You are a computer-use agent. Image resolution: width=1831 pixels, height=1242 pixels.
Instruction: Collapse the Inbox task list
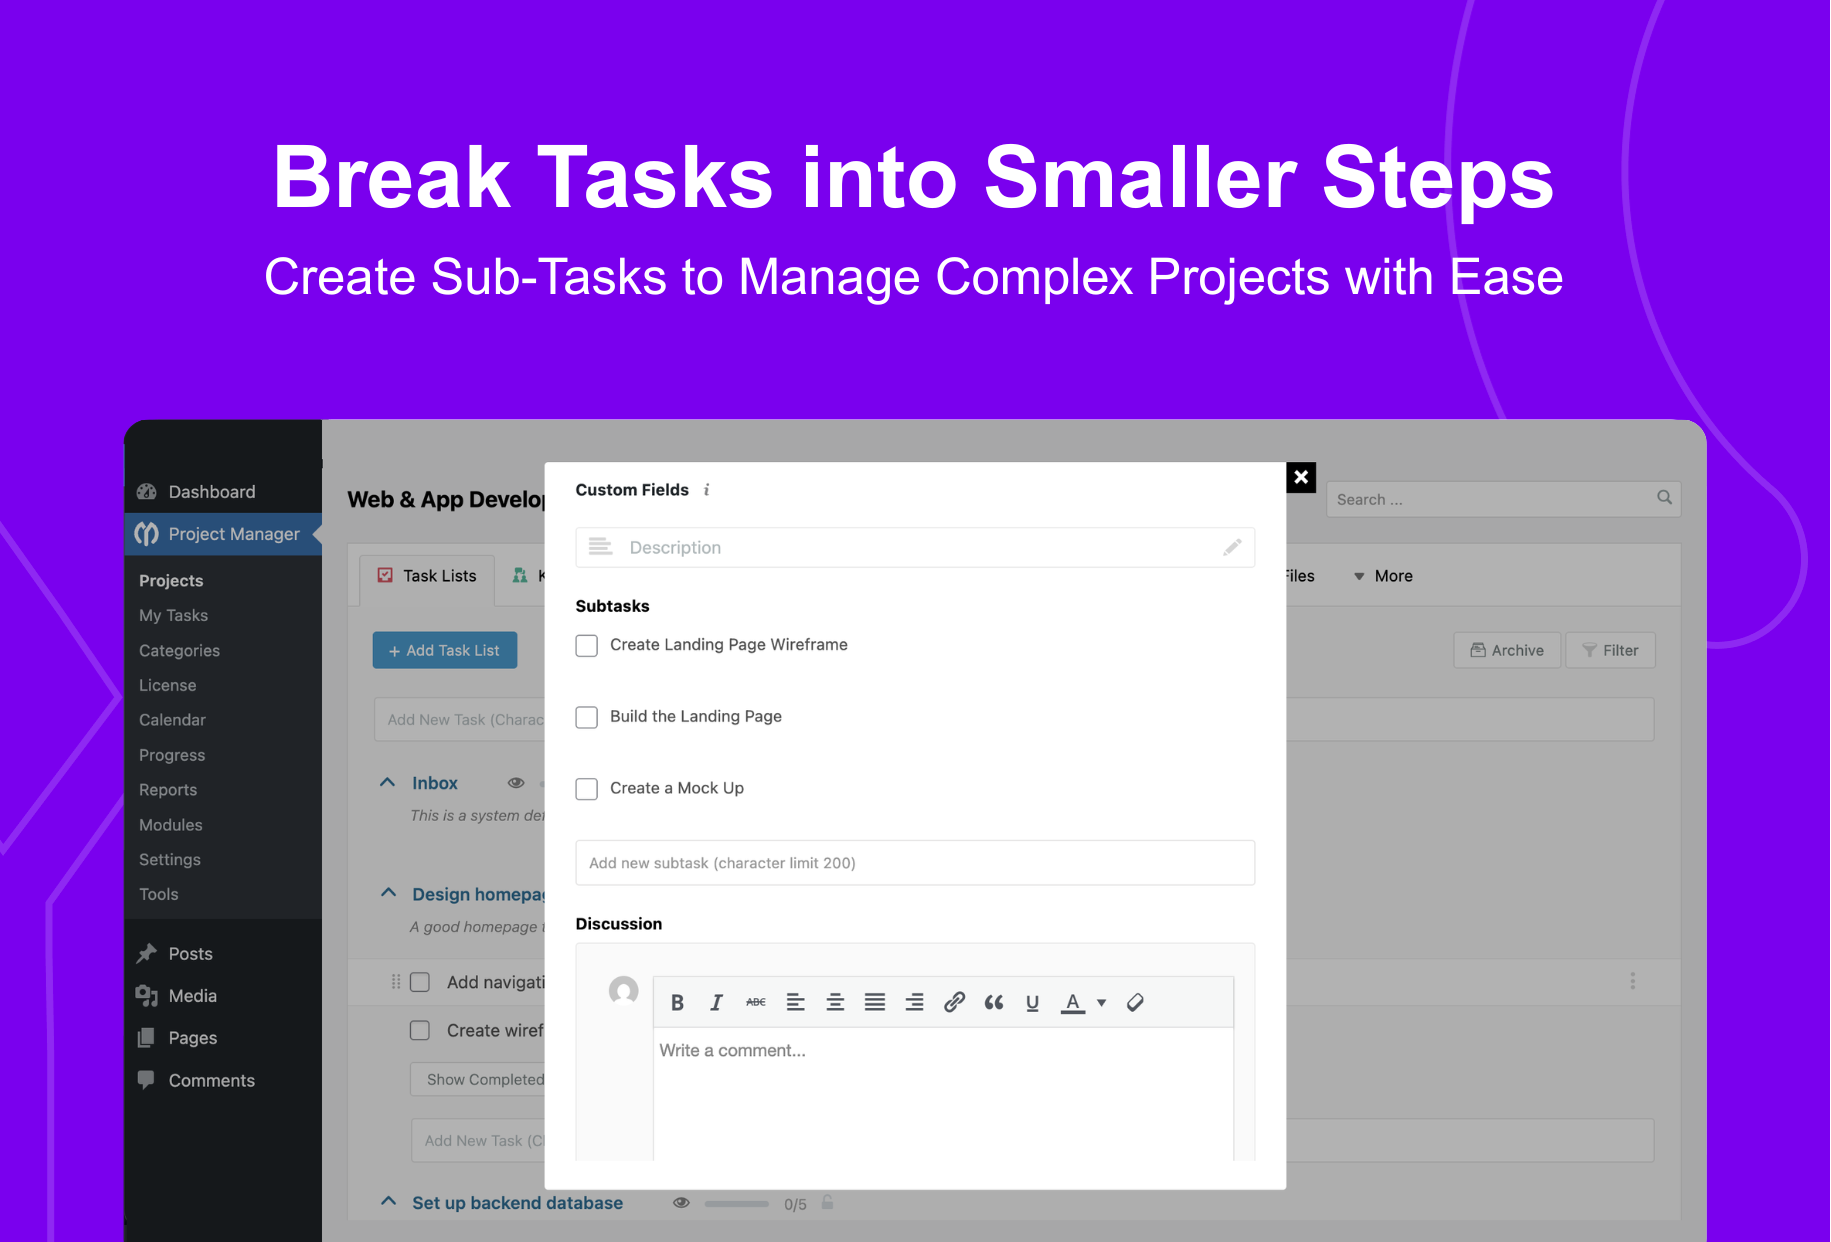click(388, 782)
